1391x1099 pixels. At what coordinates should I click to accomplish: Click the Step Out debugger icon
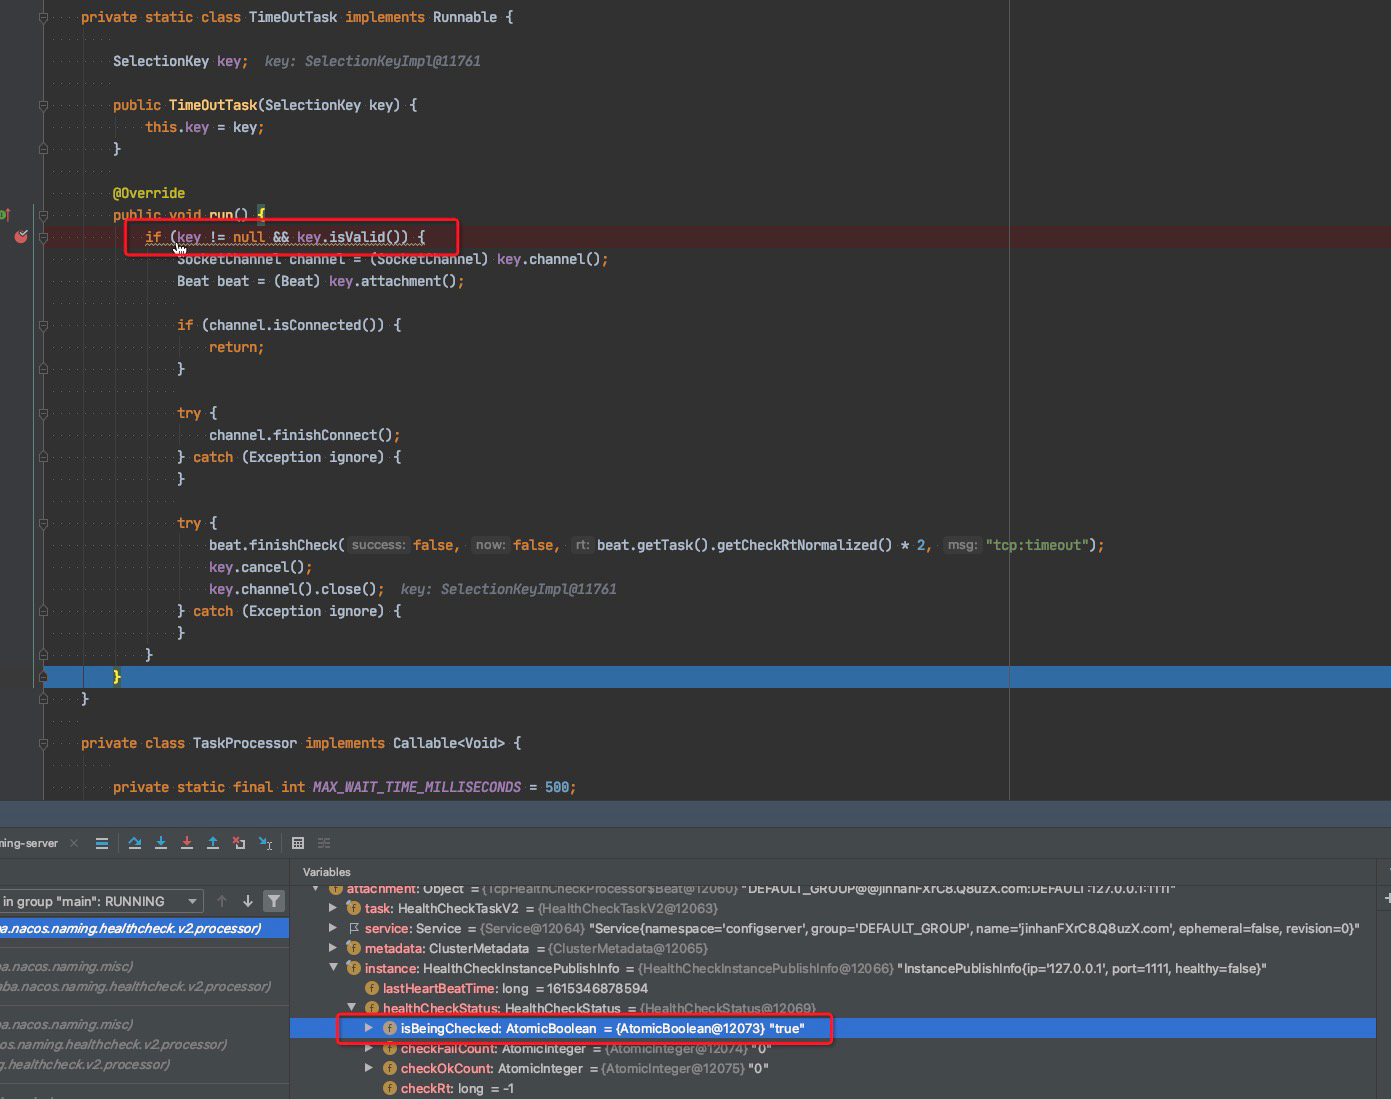tap(213, 843)
